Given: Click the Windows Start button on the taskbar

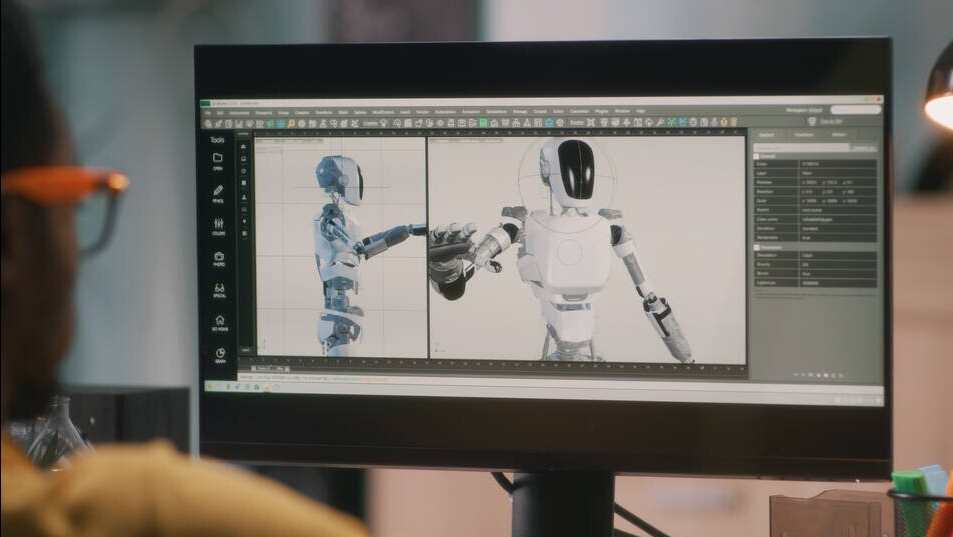Looking at the screenshot, I should point(210,385).
